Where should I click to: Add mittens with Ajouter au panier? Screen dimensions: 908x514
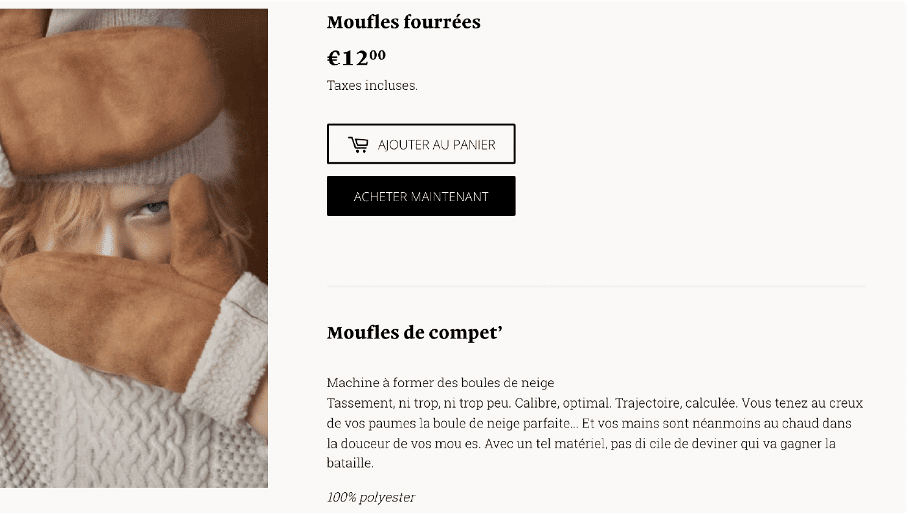click(x=421, y=144)
